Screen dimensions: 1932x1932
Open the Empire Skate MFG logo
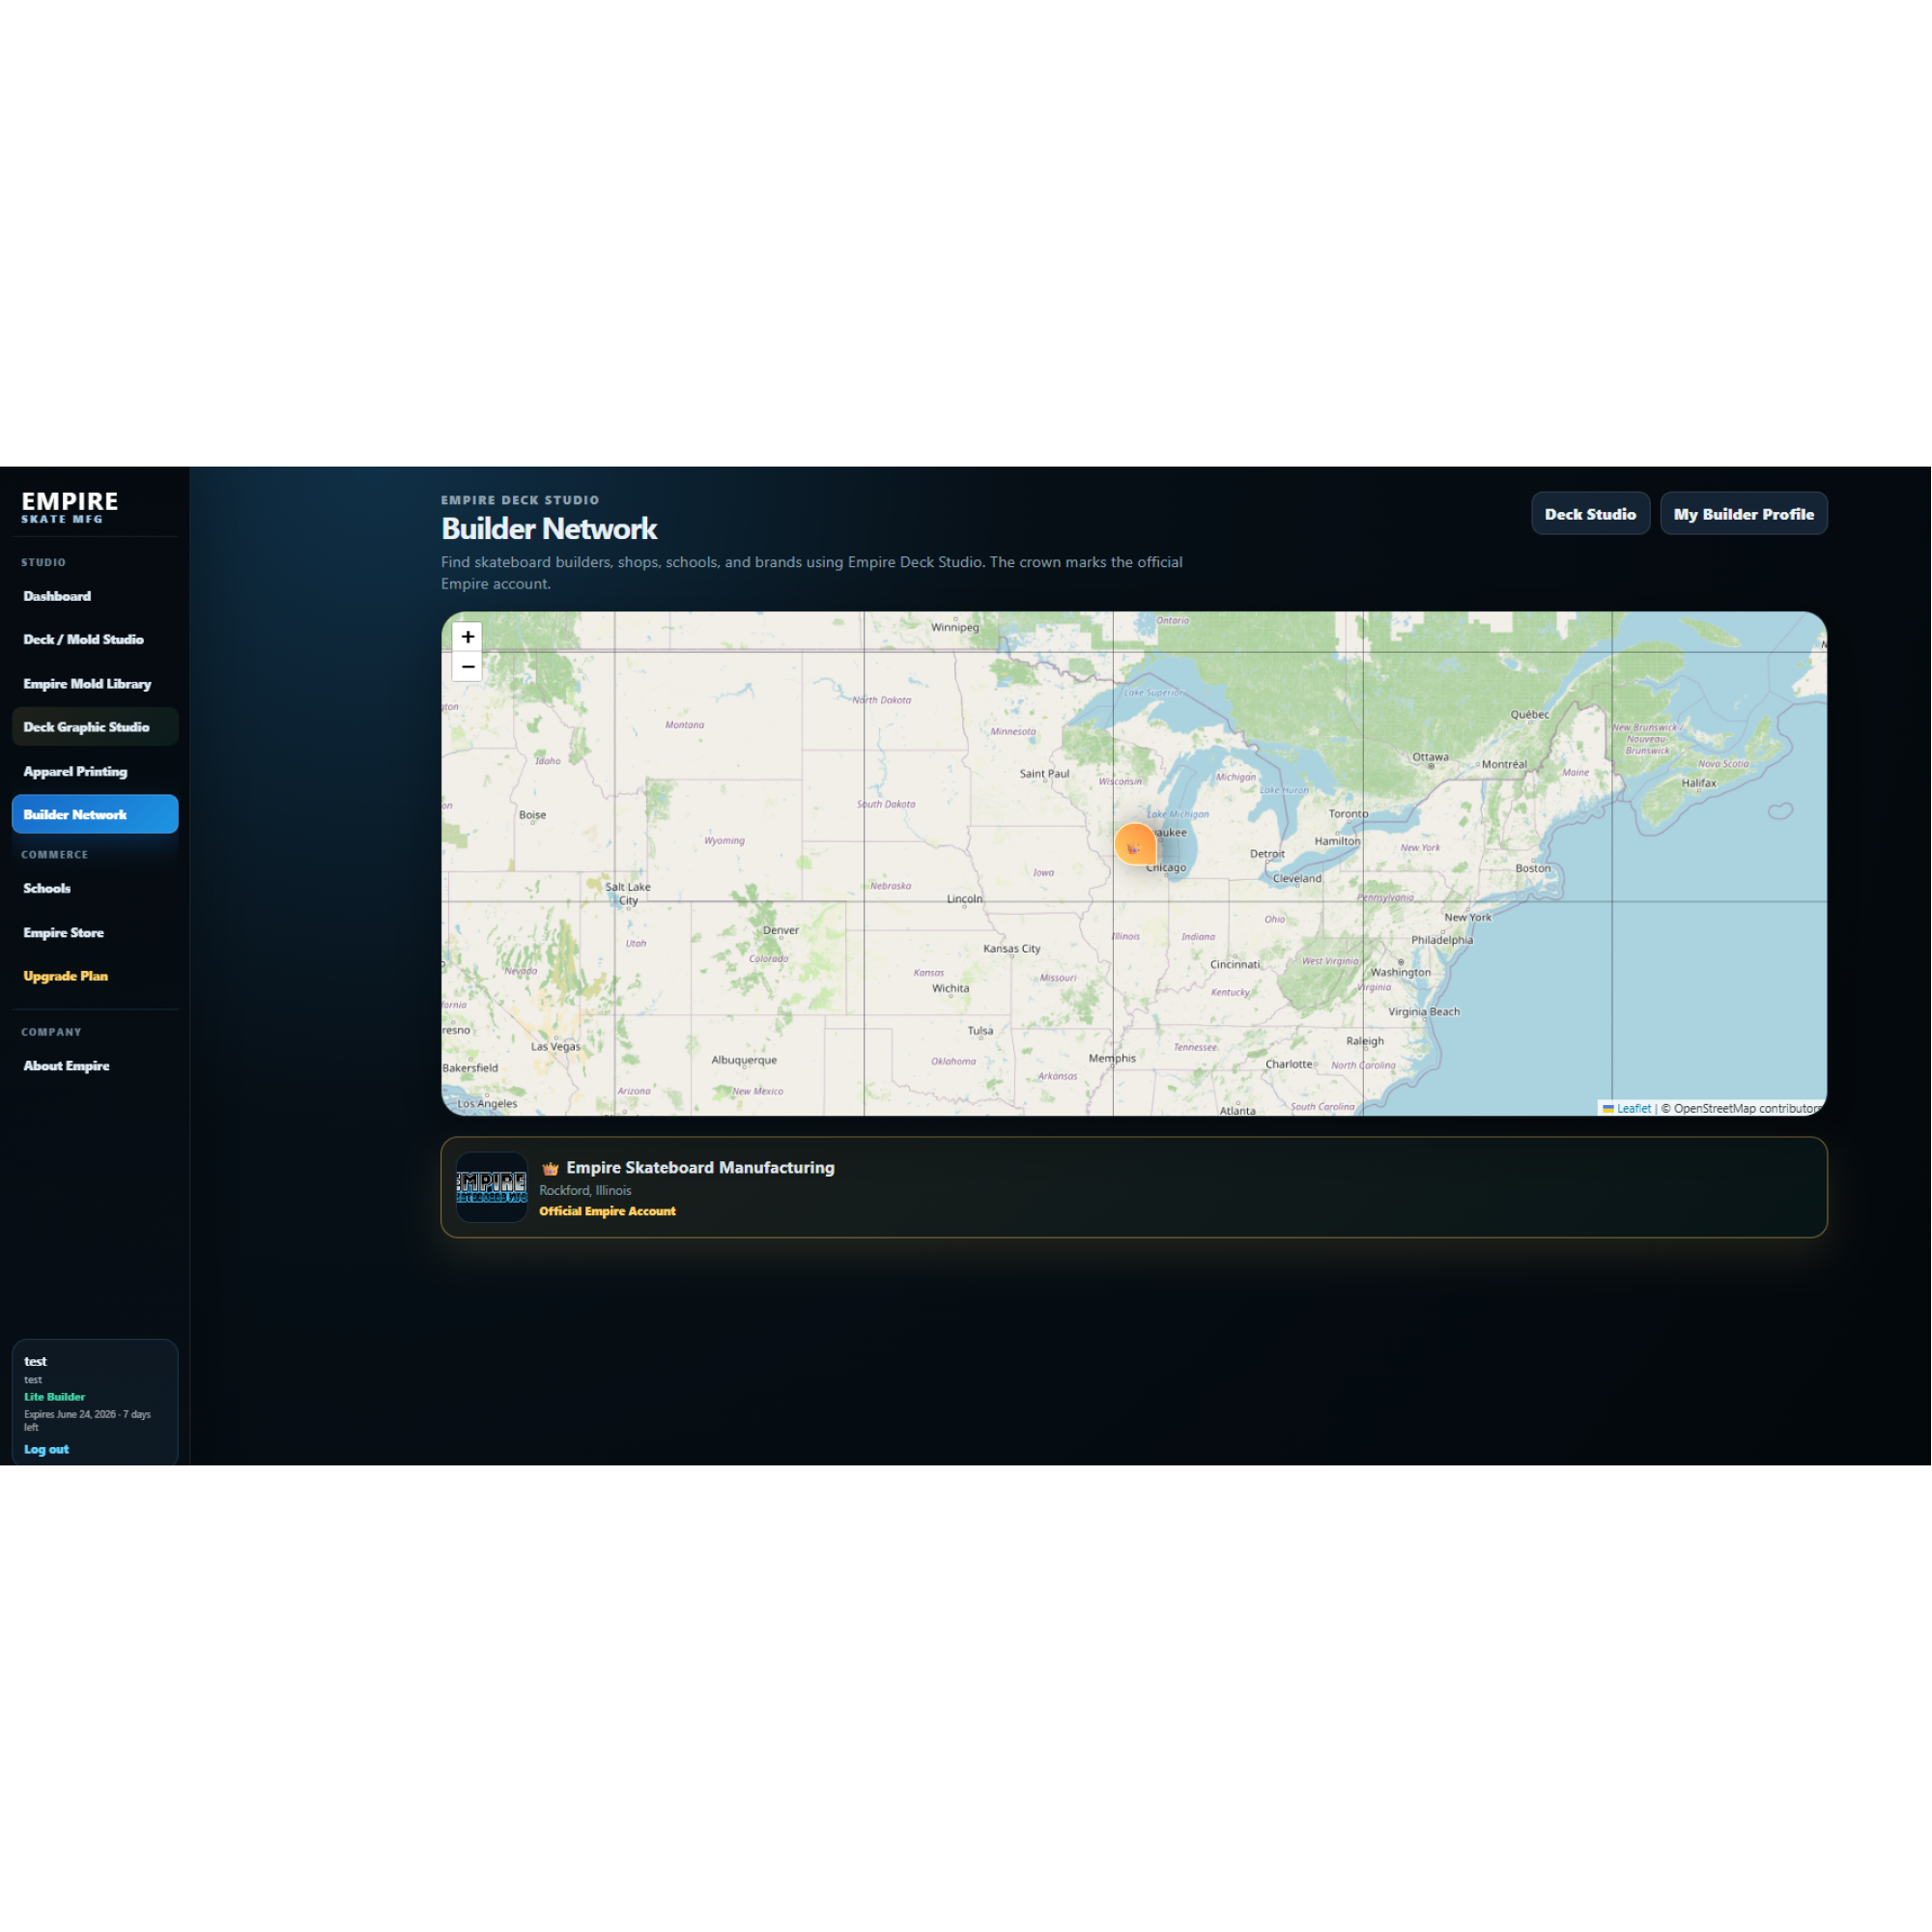[70, 506]
